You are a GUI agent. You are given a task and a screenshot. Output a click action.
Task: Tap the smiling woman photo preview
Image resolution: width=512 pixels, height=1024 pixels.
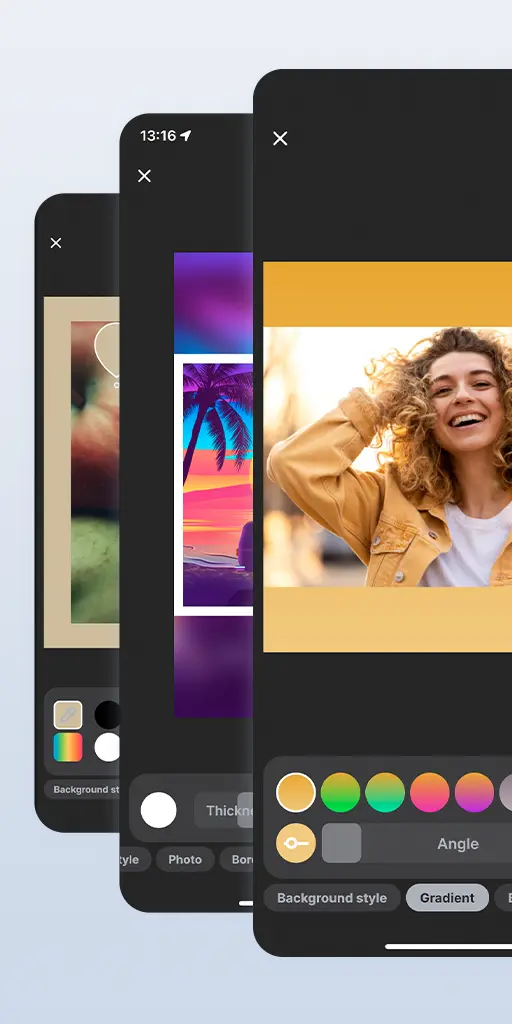tap(387, 456)
